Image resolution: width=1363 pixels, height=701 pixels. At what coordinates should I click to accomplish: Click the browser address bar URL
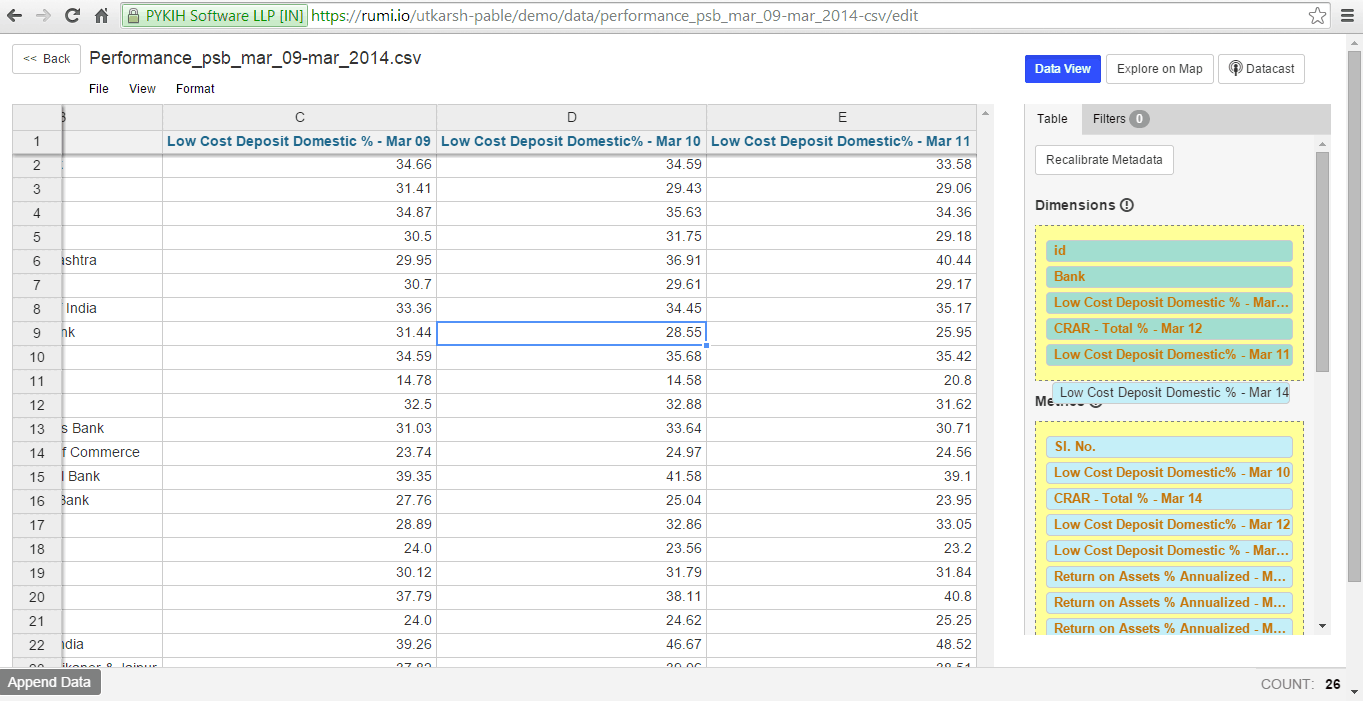[614, 16]
